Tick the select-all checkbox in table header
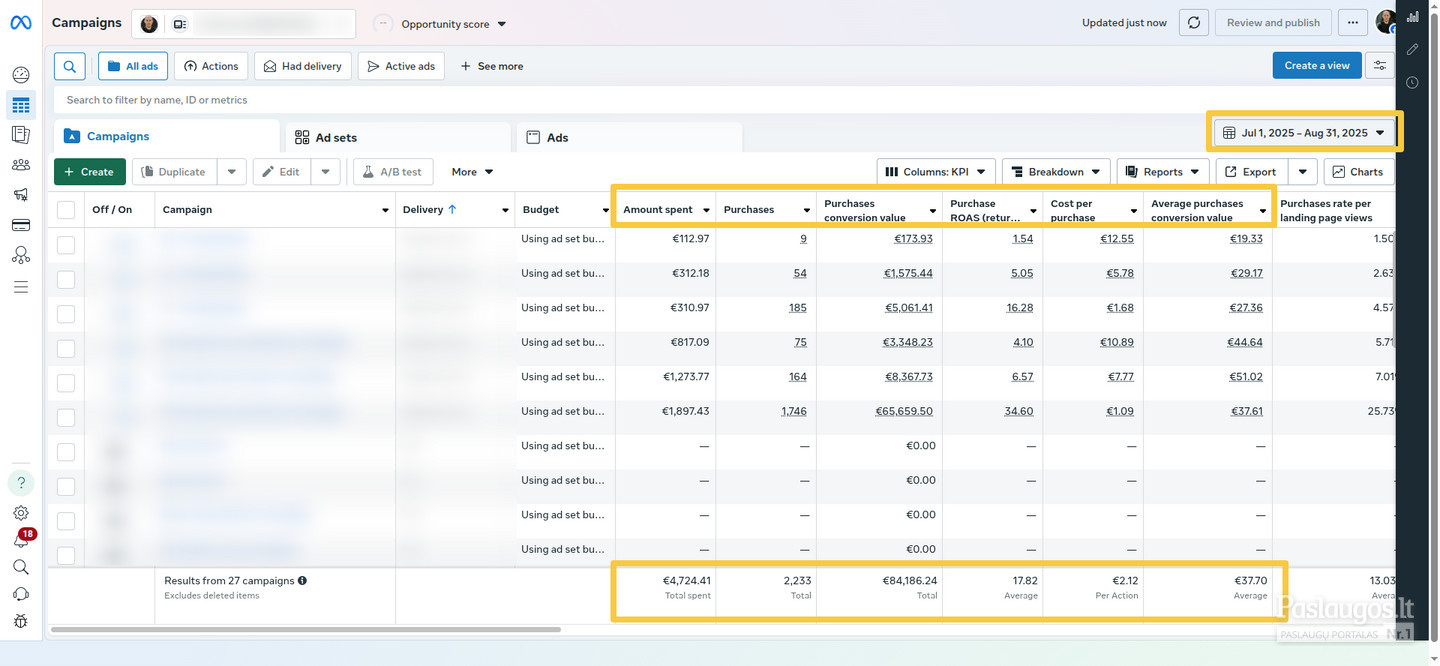The image size is (1440, 666). point(66,210)
